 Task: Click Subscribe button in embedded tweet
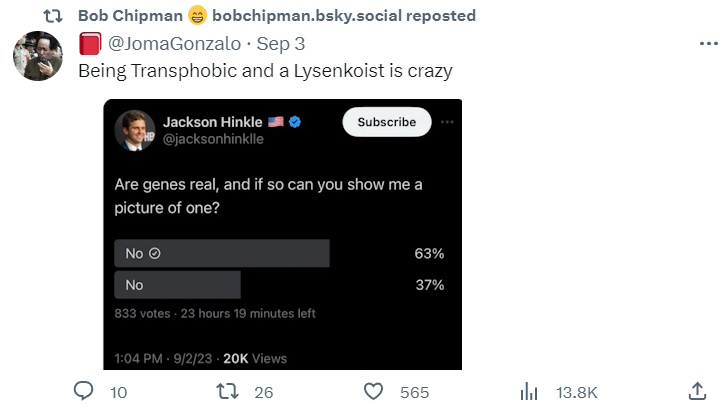[x=386, y=122]
